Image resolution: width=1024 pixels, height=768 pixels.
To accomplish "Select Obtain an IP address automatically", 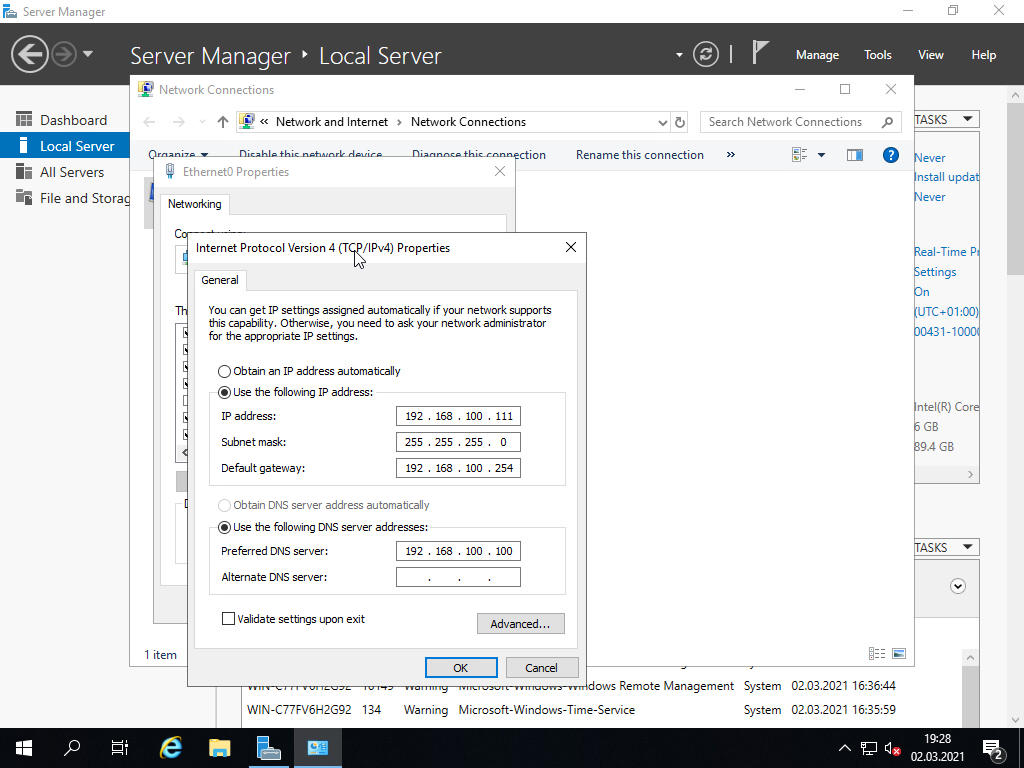I will point(224,371).
